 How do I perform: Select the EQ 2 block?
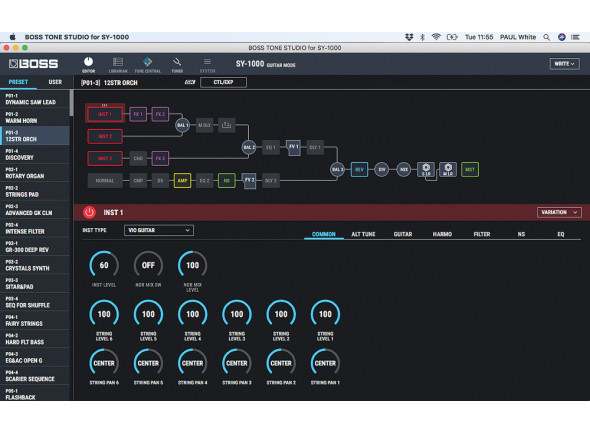point(204,181)
